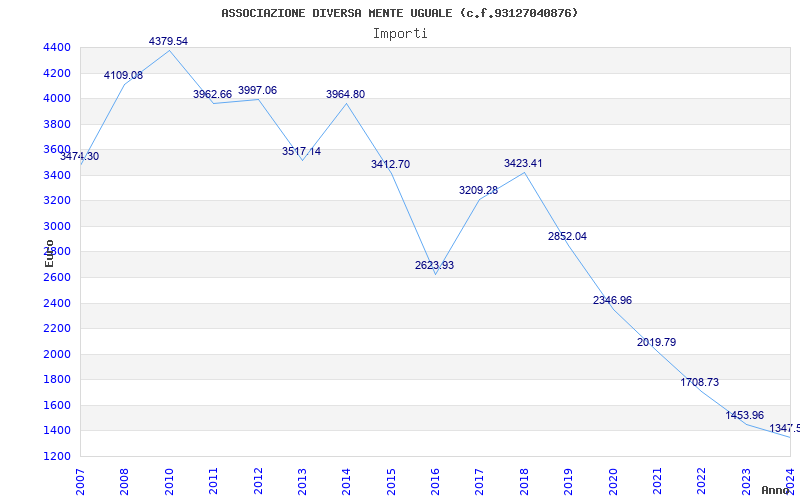Click the 2200 y-axis tick label
The image size is (800, 500).
(57, 329)
